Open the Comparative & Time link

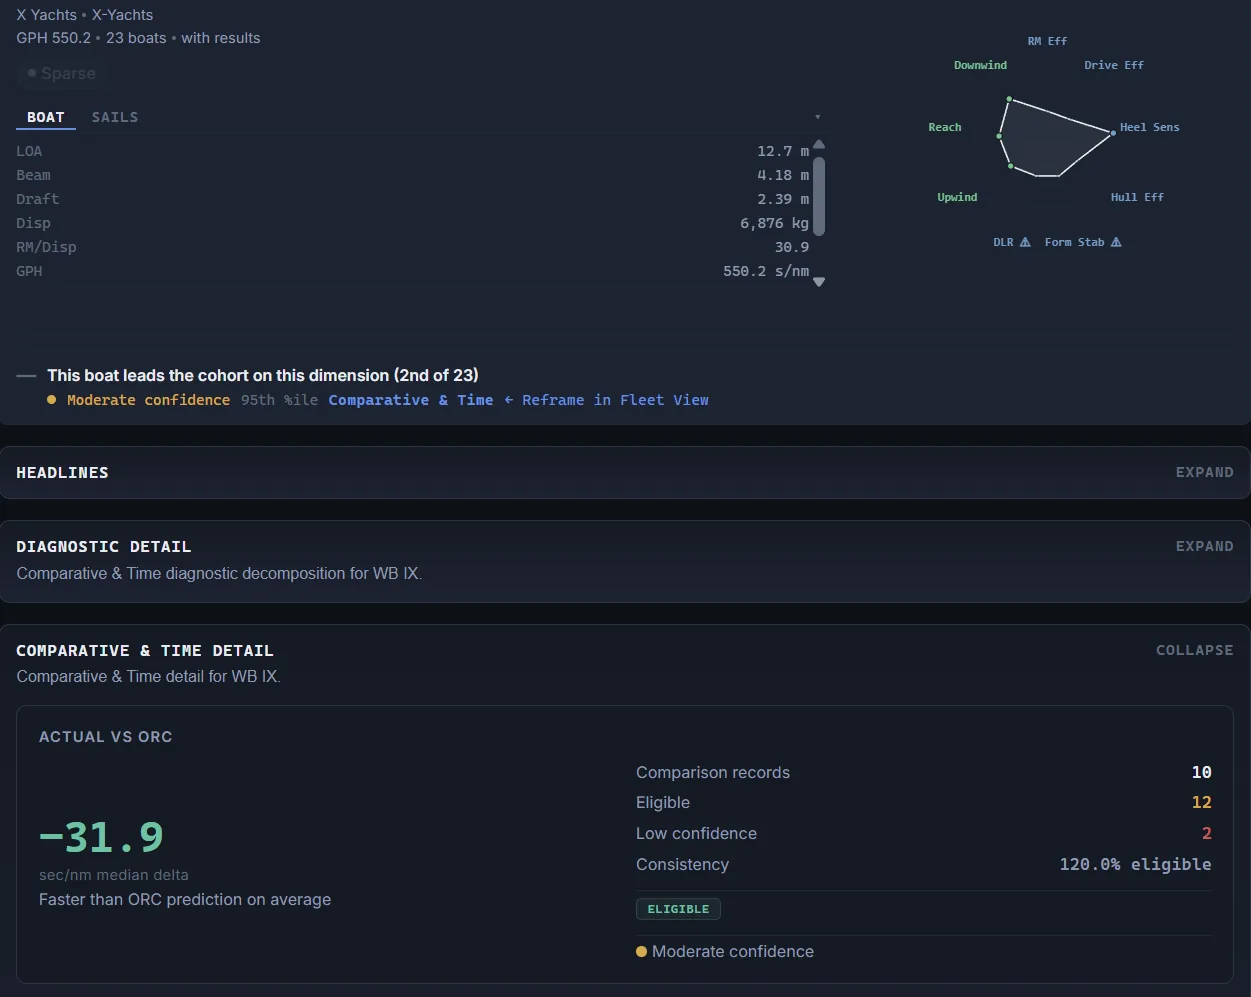point(411,400)
